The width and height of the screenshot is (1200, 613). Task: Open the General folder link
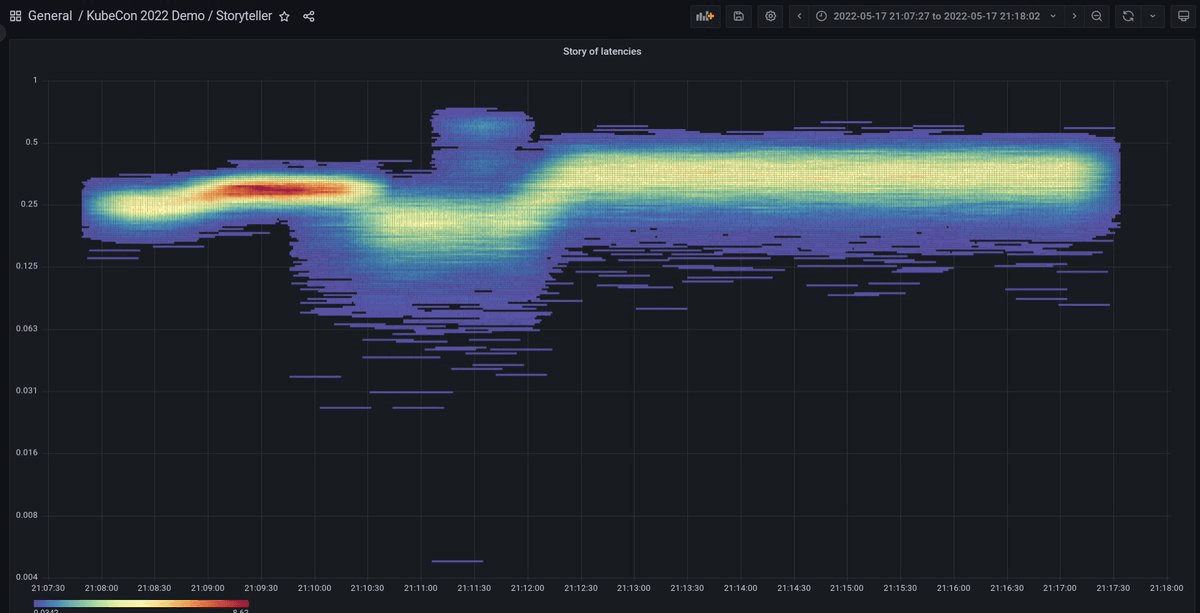tap(50, 15)
